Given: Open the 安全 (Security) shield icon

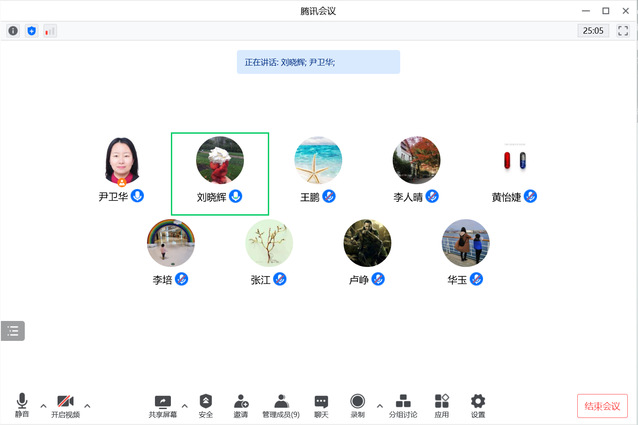Looking at the screenshot, I should coord(205,402).
